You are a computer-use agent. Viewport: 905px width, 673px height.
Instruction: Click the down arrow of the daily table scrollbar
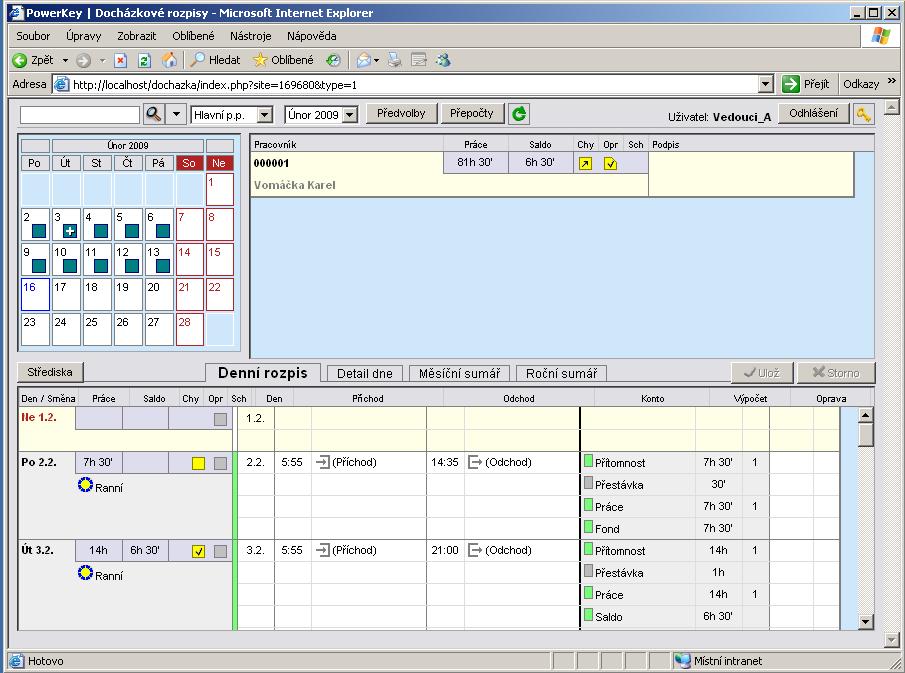865,622
